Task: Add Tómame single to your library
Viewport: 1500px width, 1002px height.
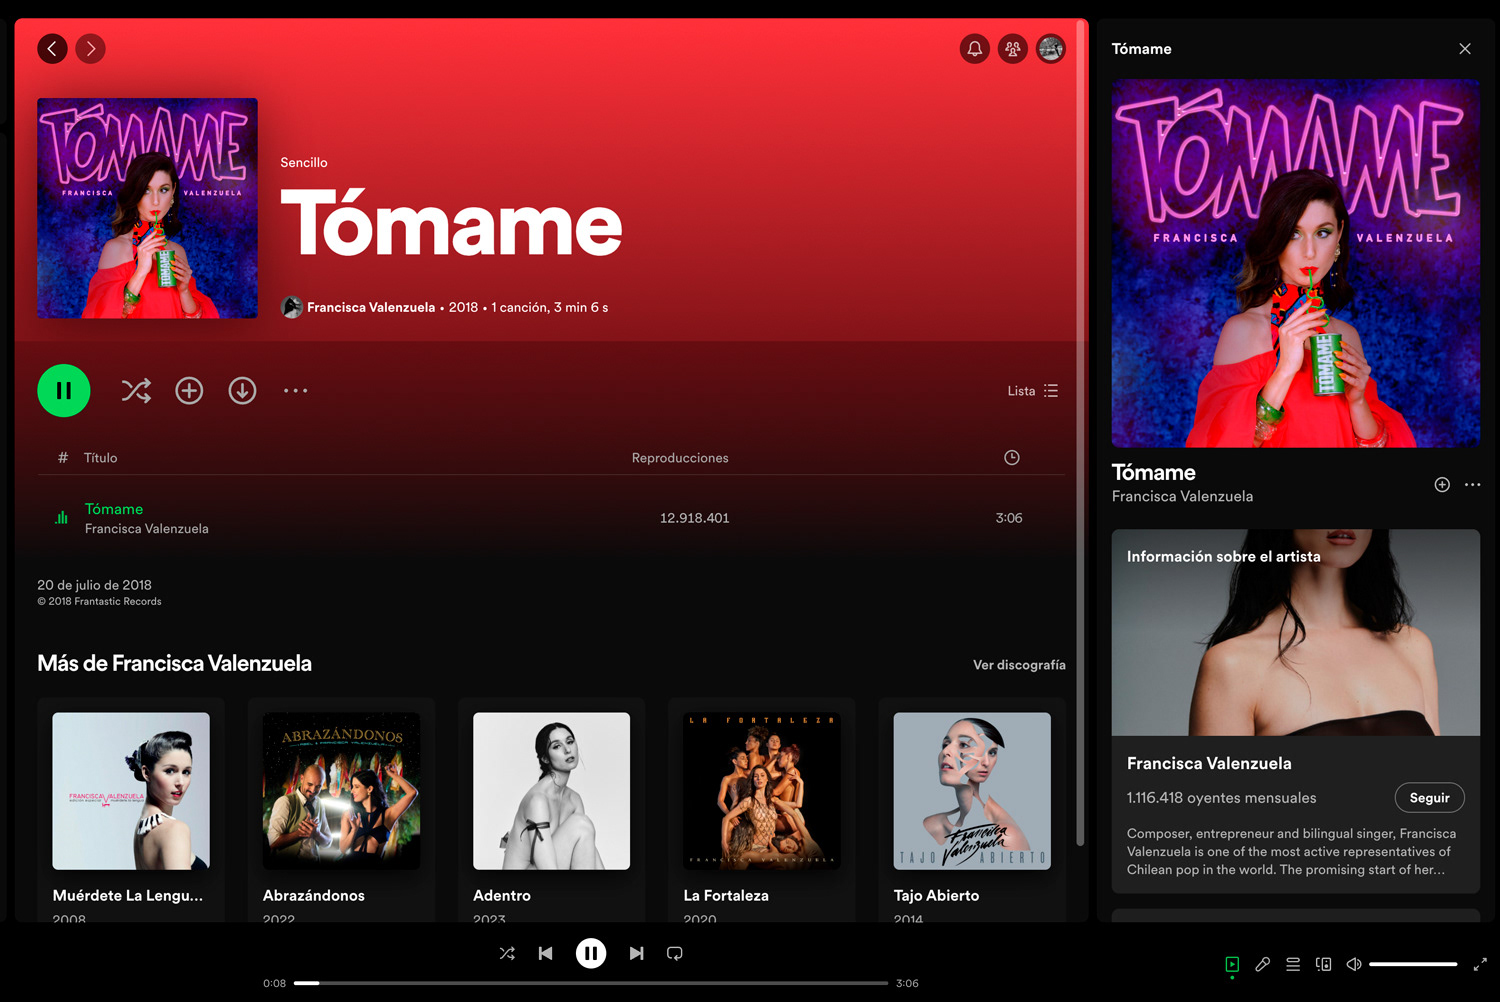Action: coord(189,391)
